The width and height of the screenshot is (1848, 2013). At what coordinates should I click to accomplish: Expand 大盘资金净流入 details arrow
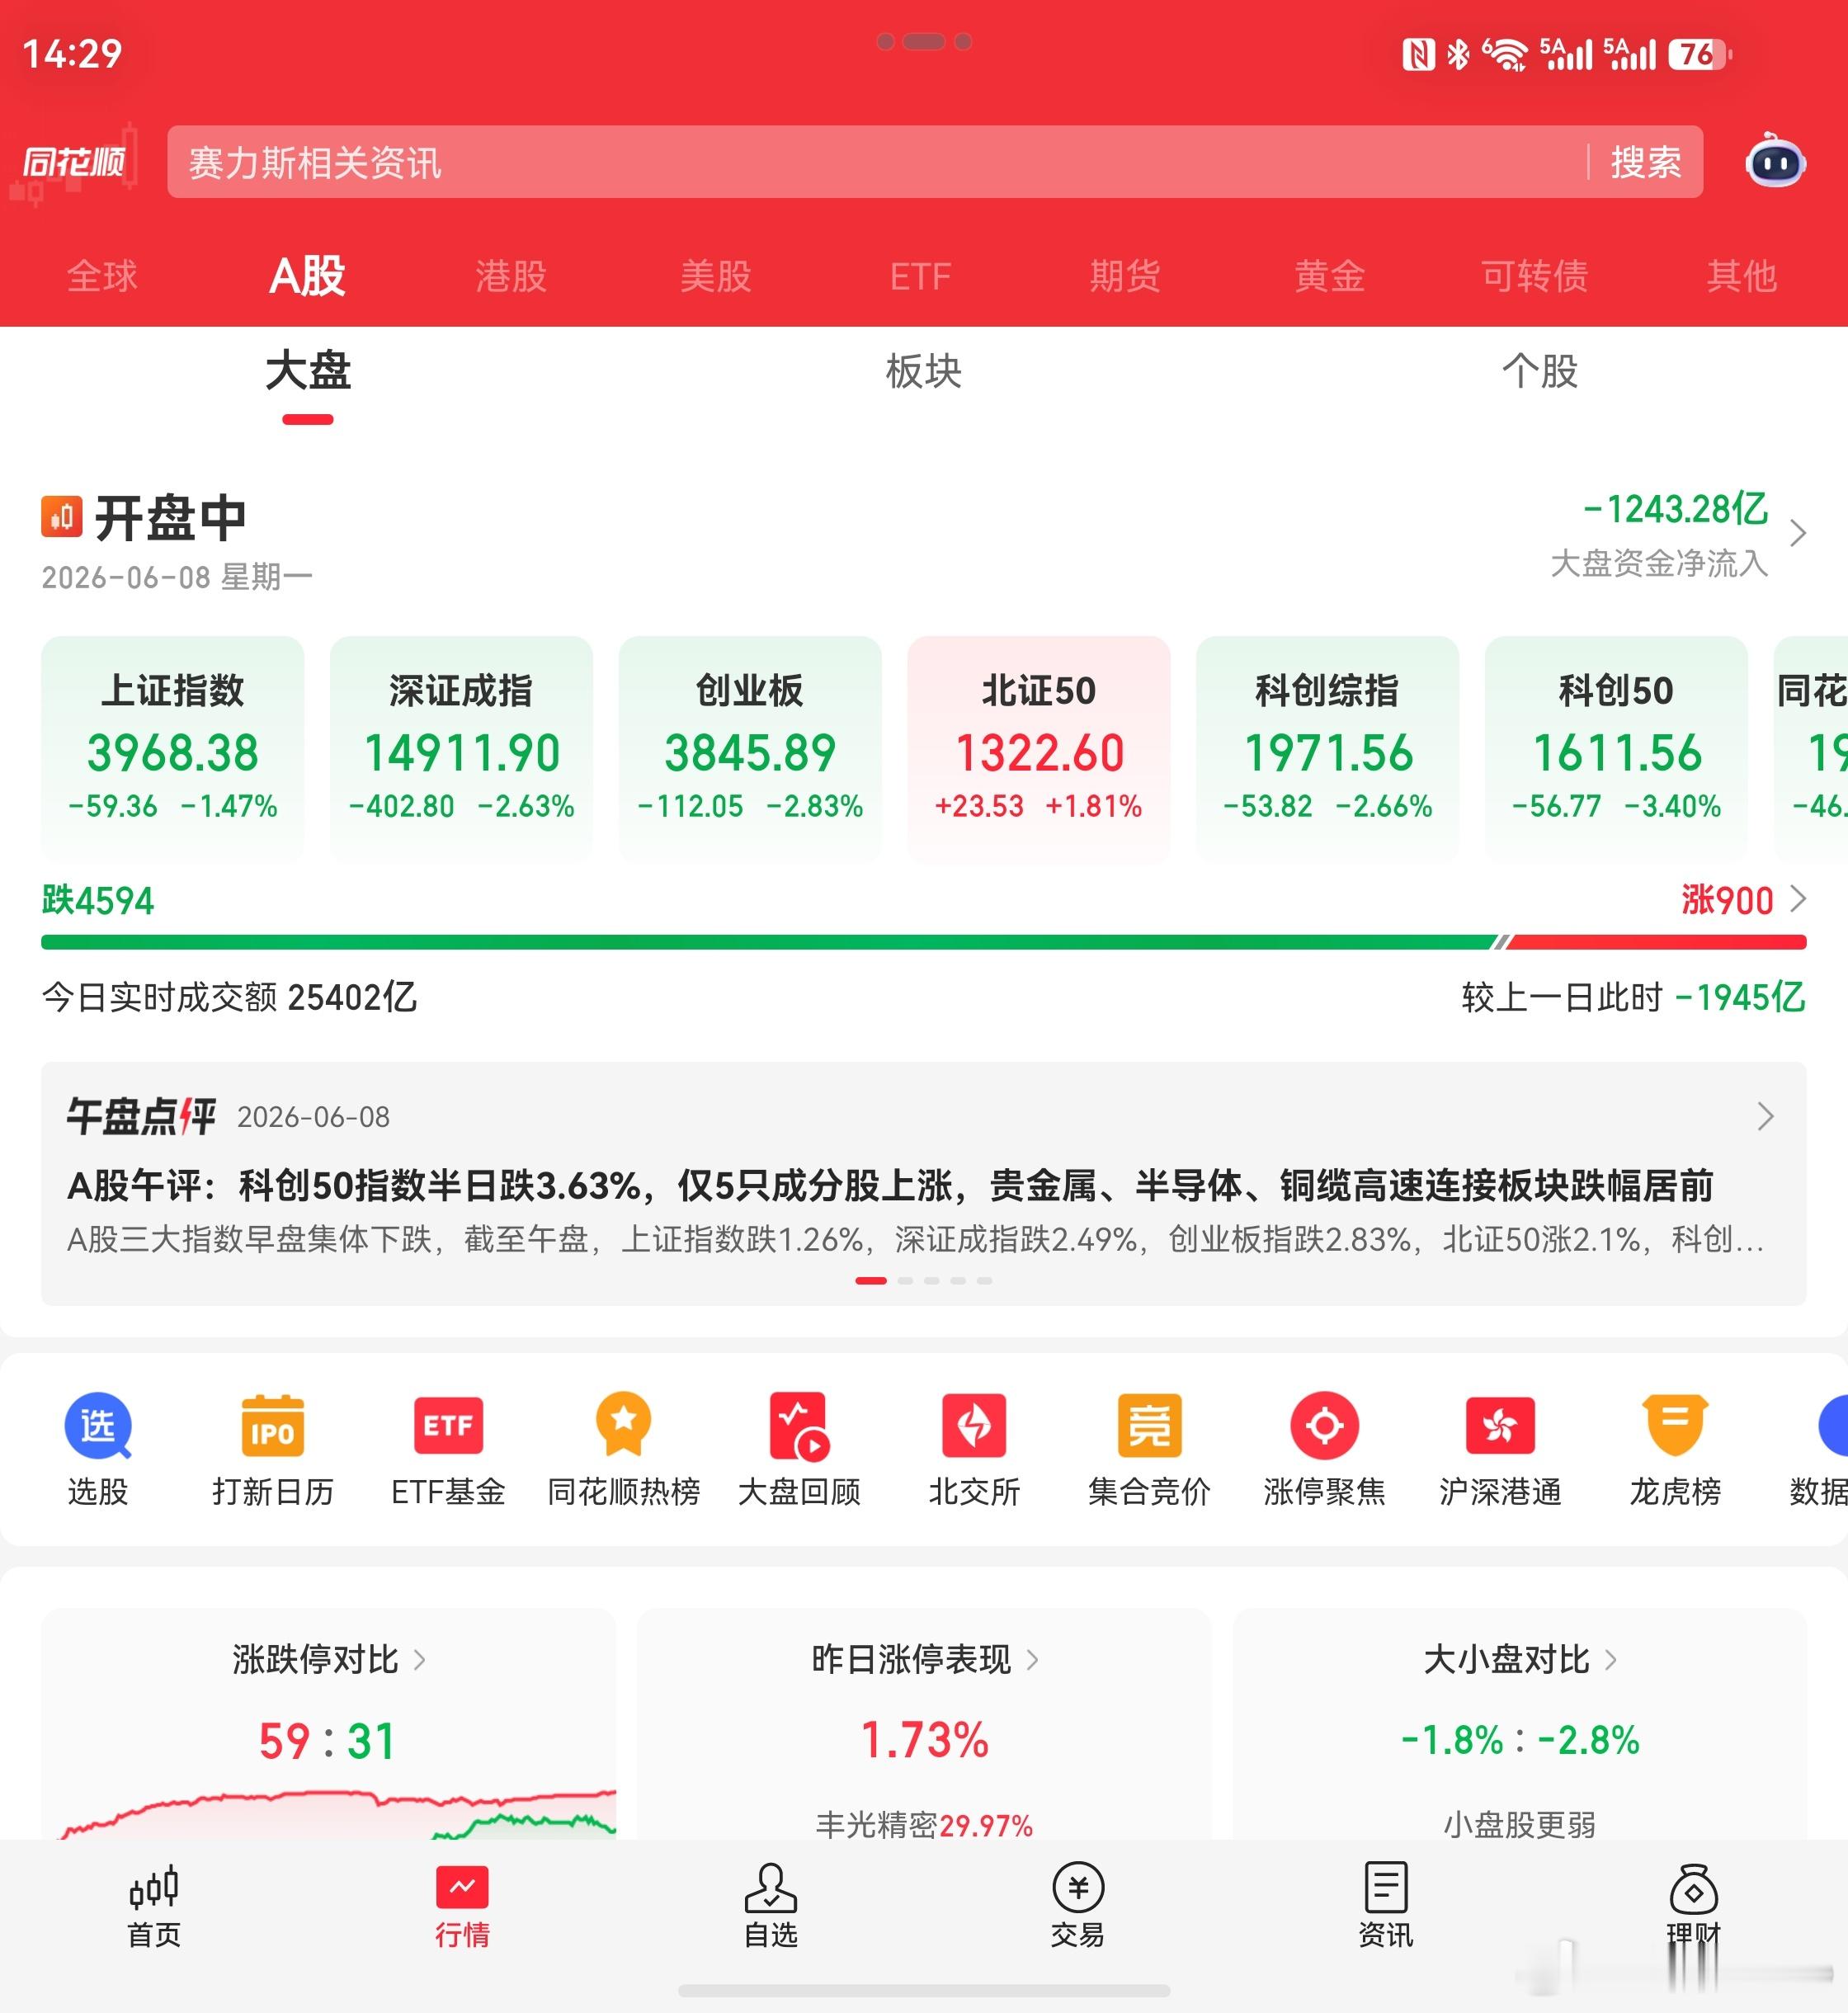tap(1798, 533)
